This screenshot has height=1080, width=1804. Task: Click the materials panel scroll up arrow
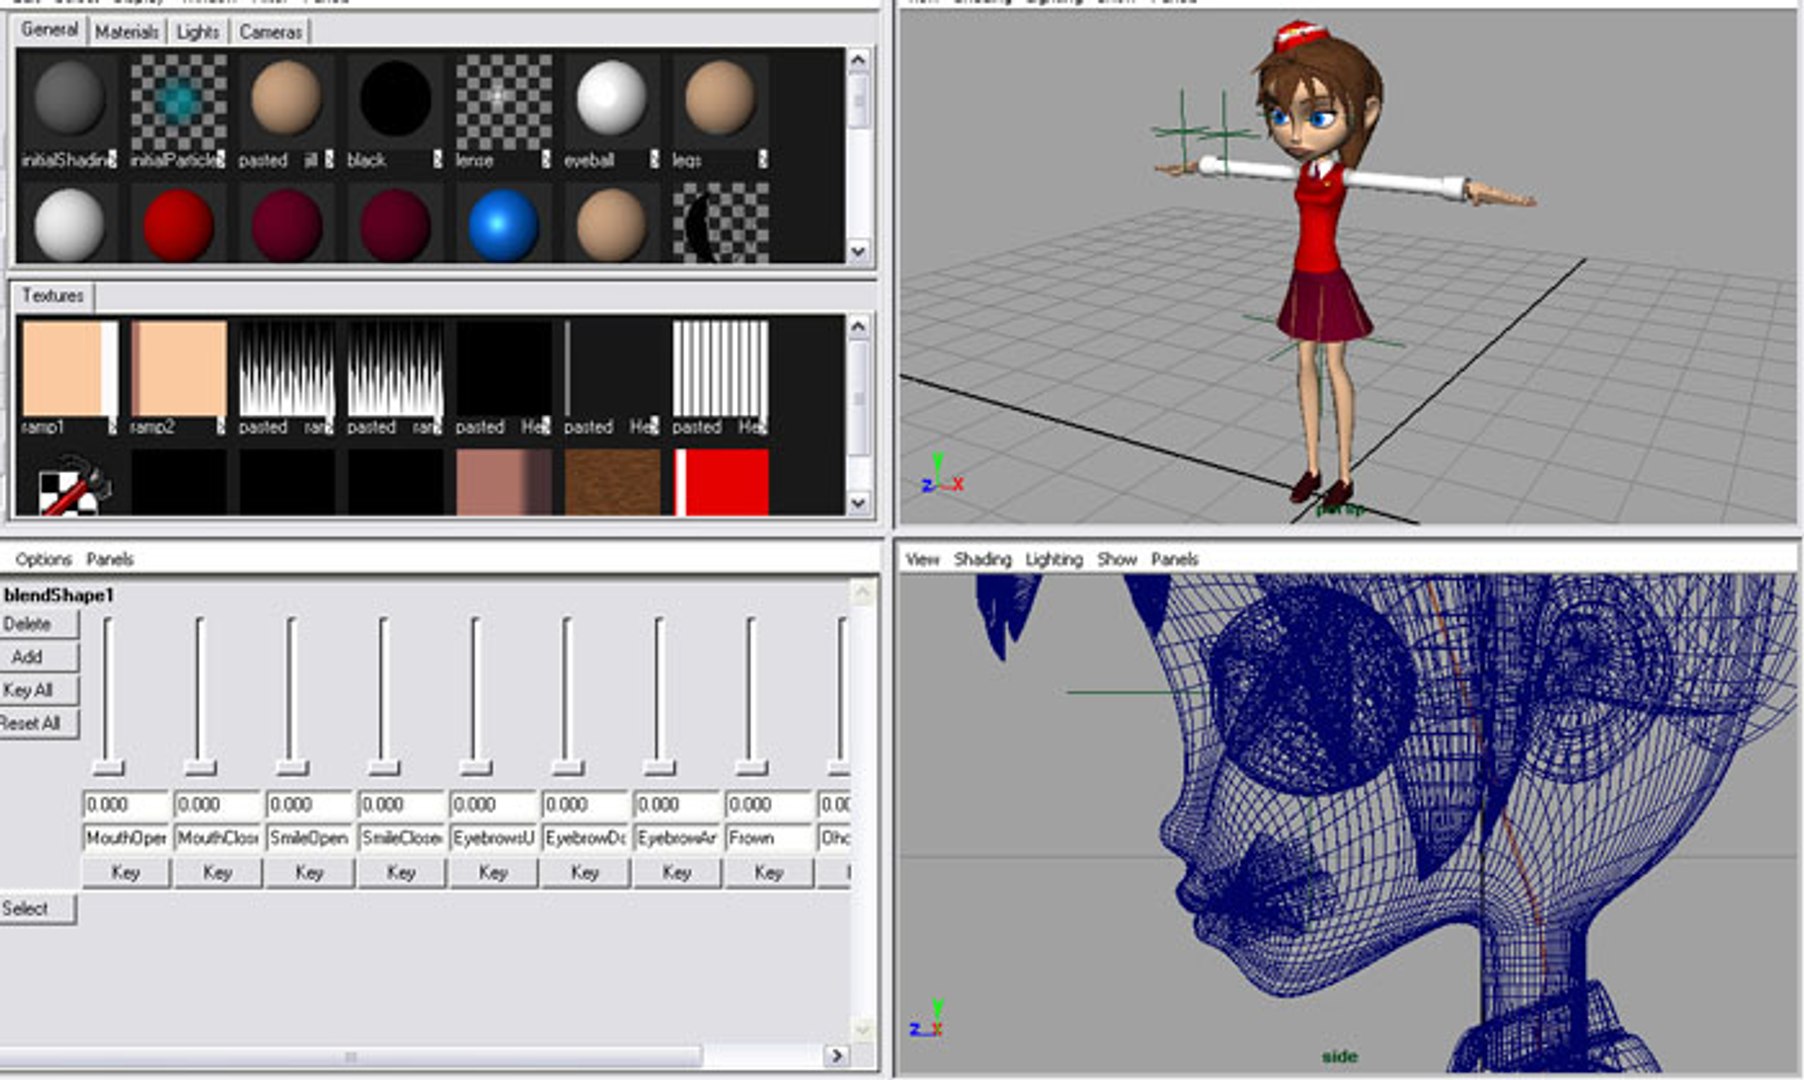(x=858, y=60)
